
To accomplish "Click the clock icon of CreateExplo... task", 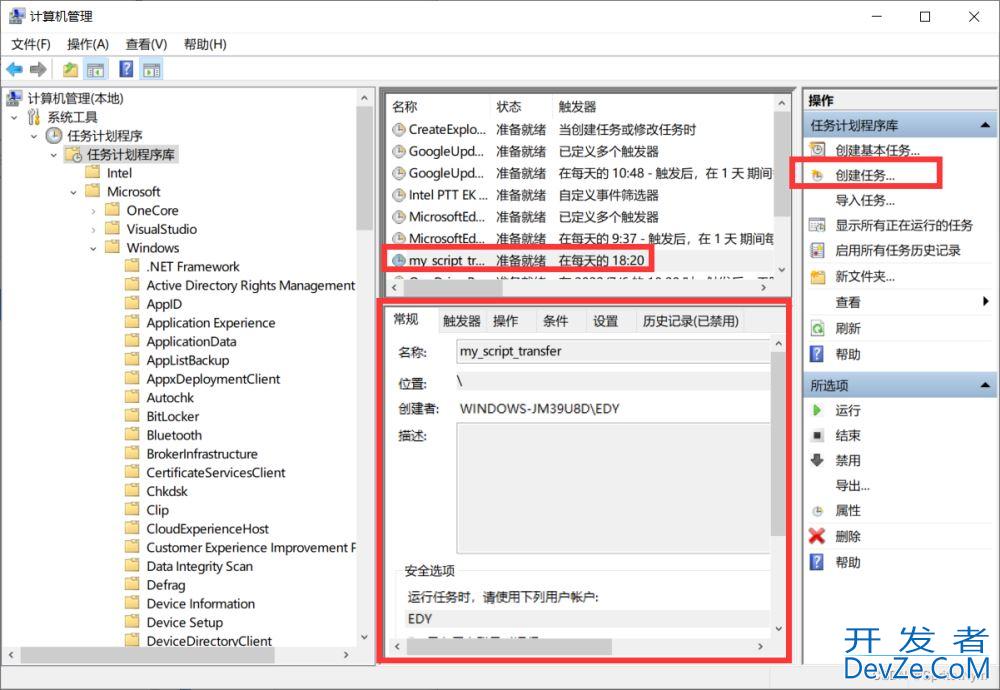I will pos(399,129).
